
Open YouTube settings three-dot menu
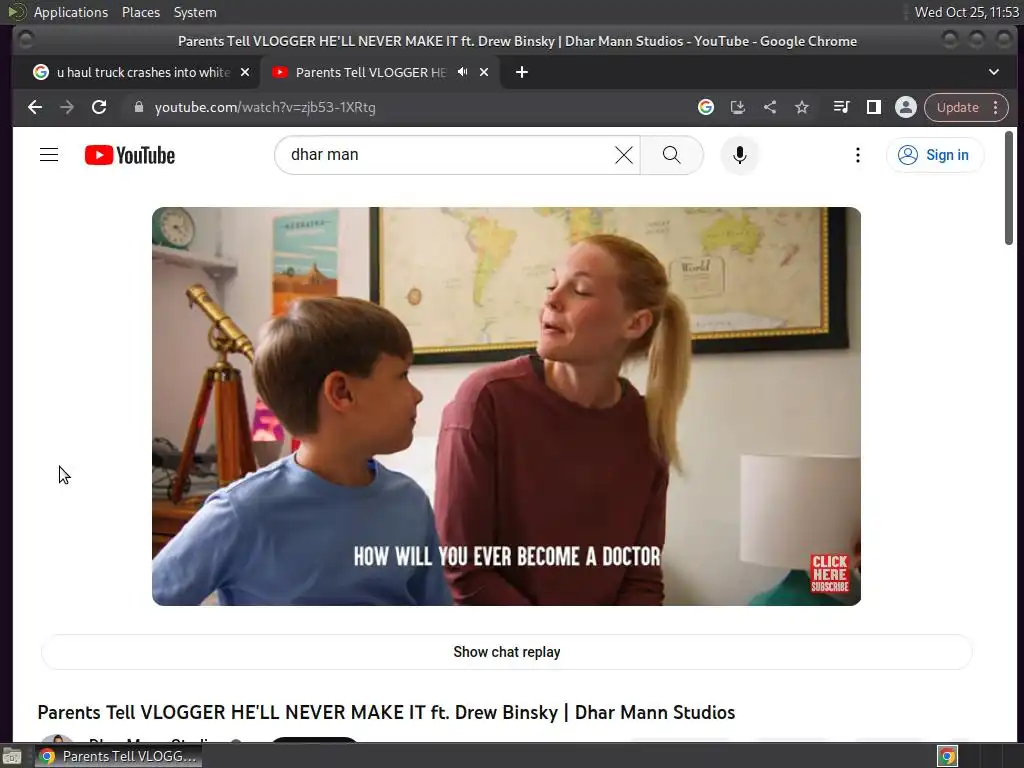857,155
